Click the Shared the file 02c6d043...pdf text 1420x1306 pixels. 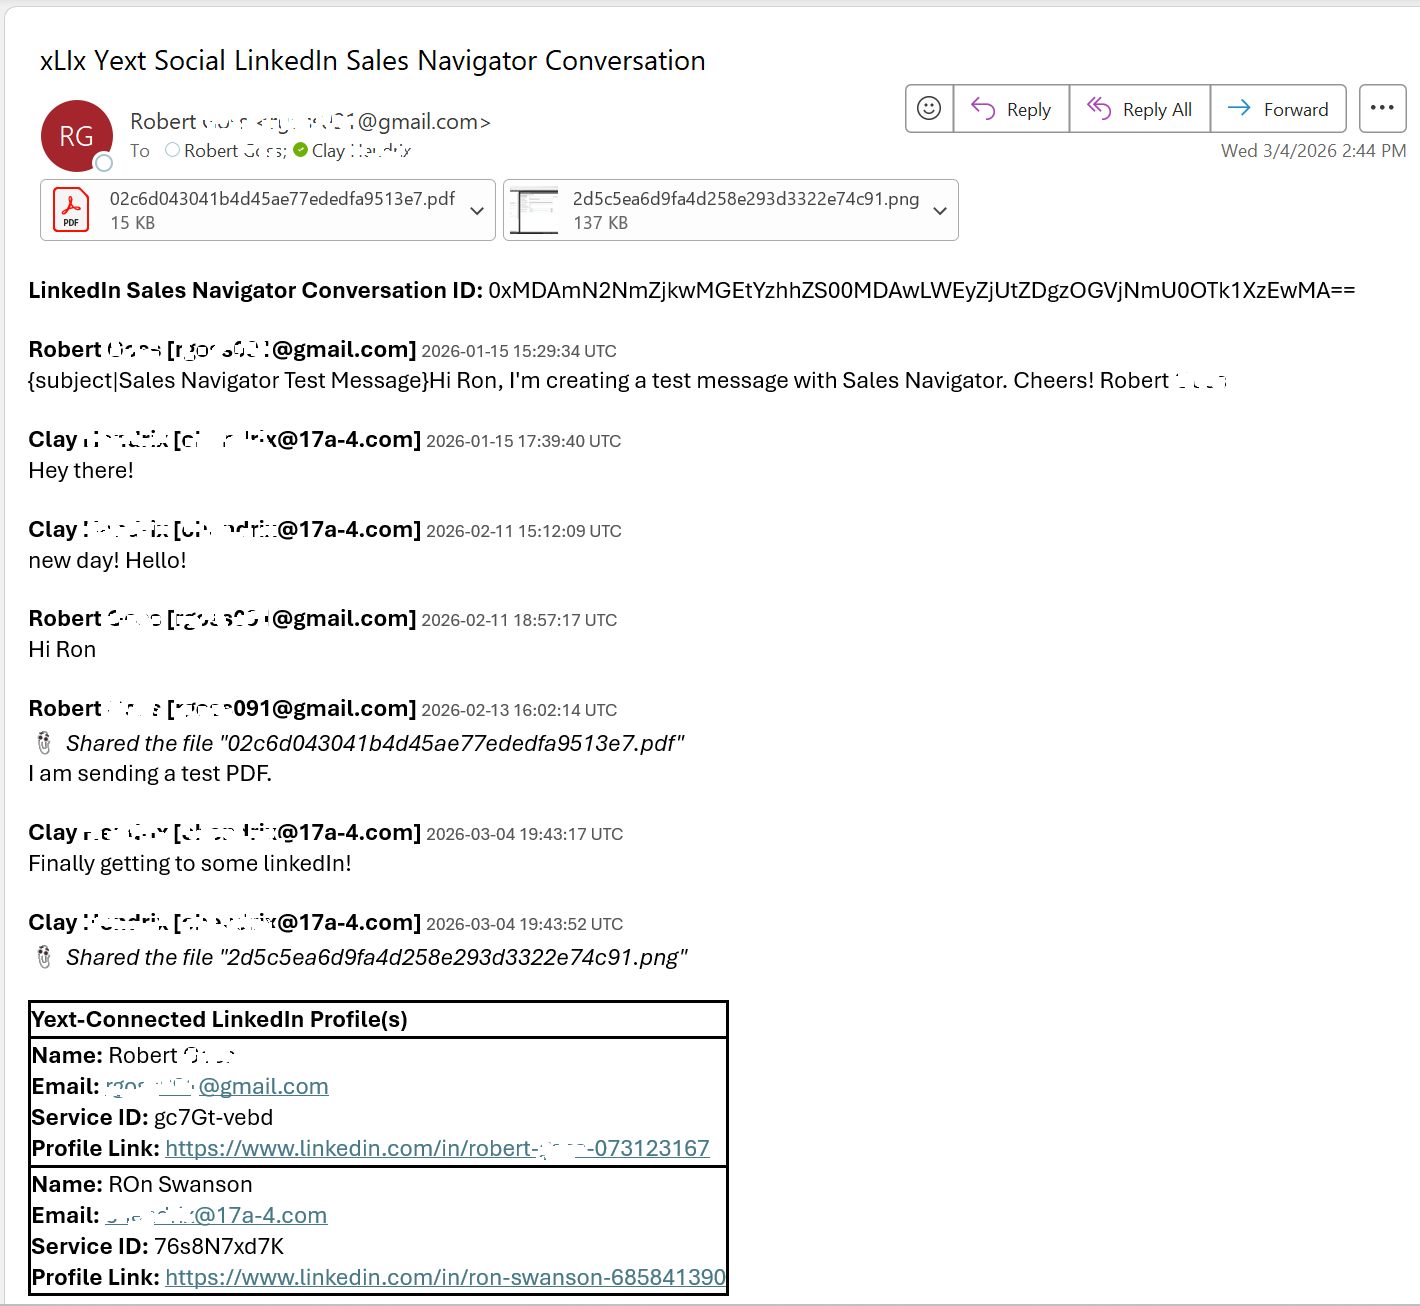375,743
